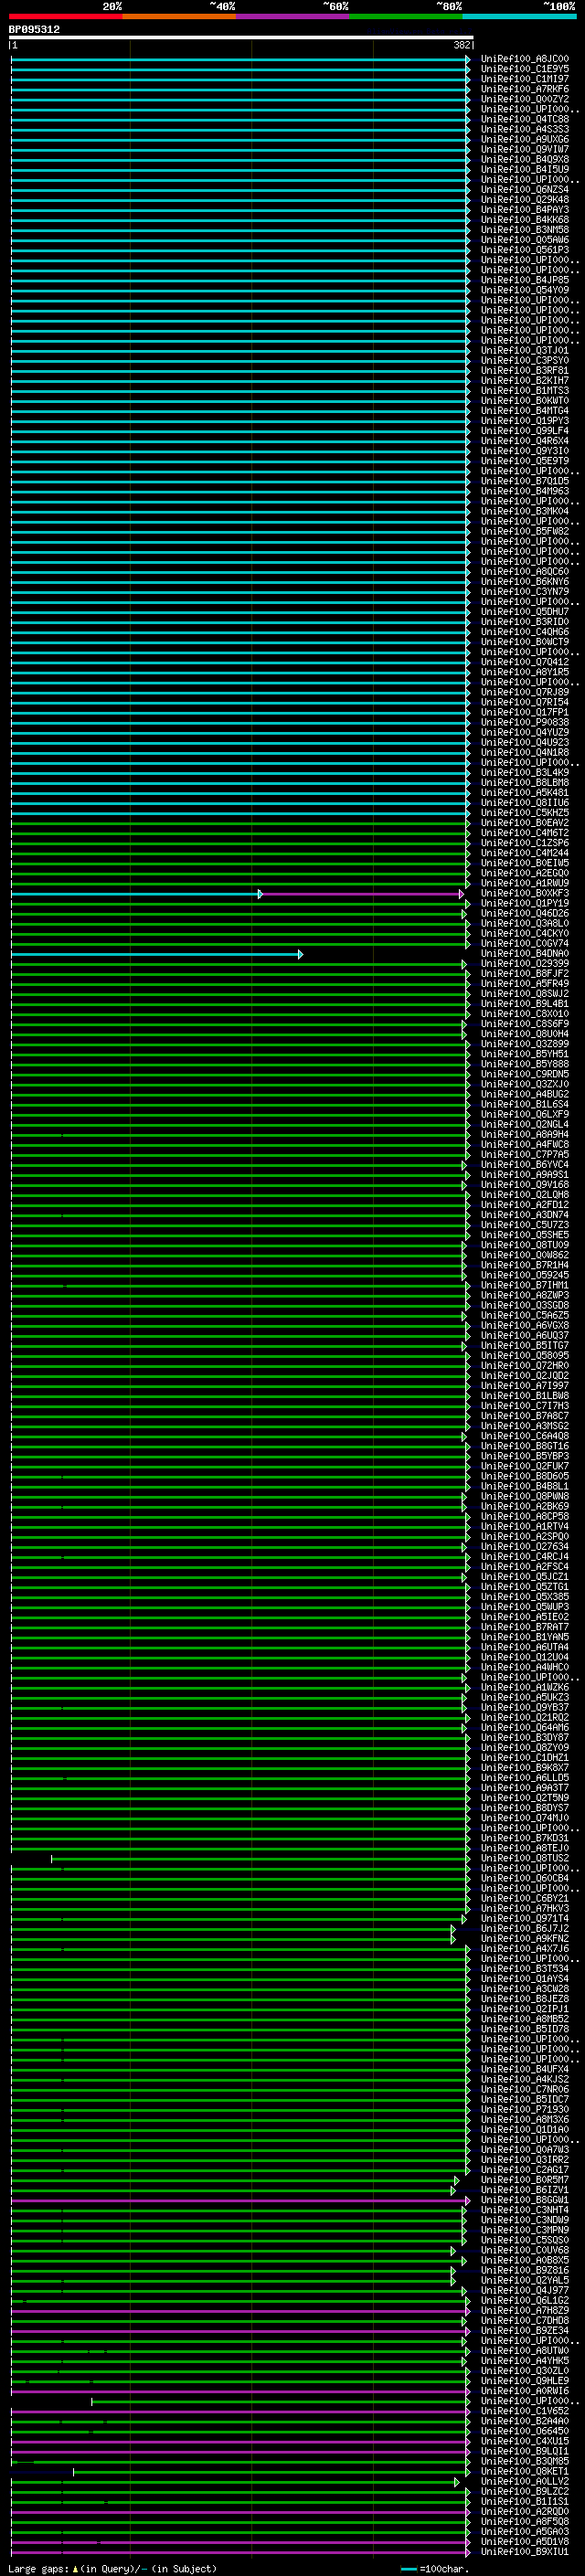585x2576 pixels.
Task: Select hit label UniRef100_Q29K48
Action: (x=524, y=199)
